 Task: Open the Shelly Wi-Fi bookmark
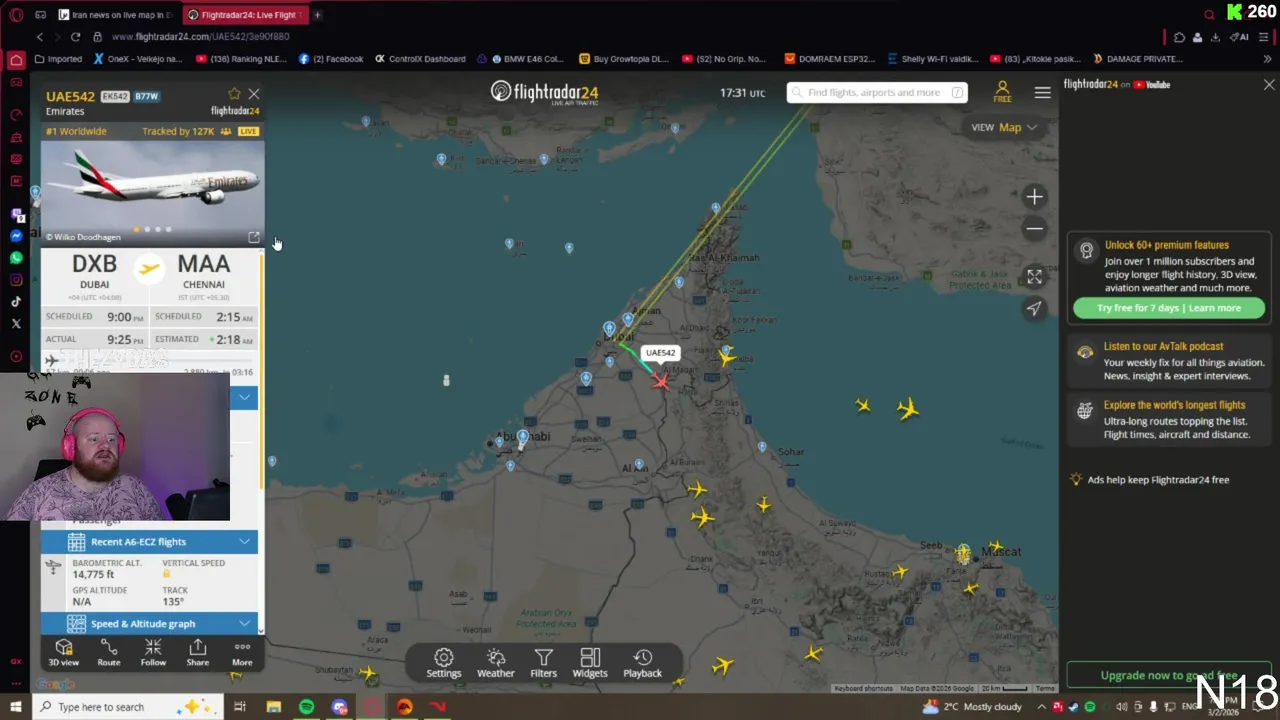pos(931,59)
